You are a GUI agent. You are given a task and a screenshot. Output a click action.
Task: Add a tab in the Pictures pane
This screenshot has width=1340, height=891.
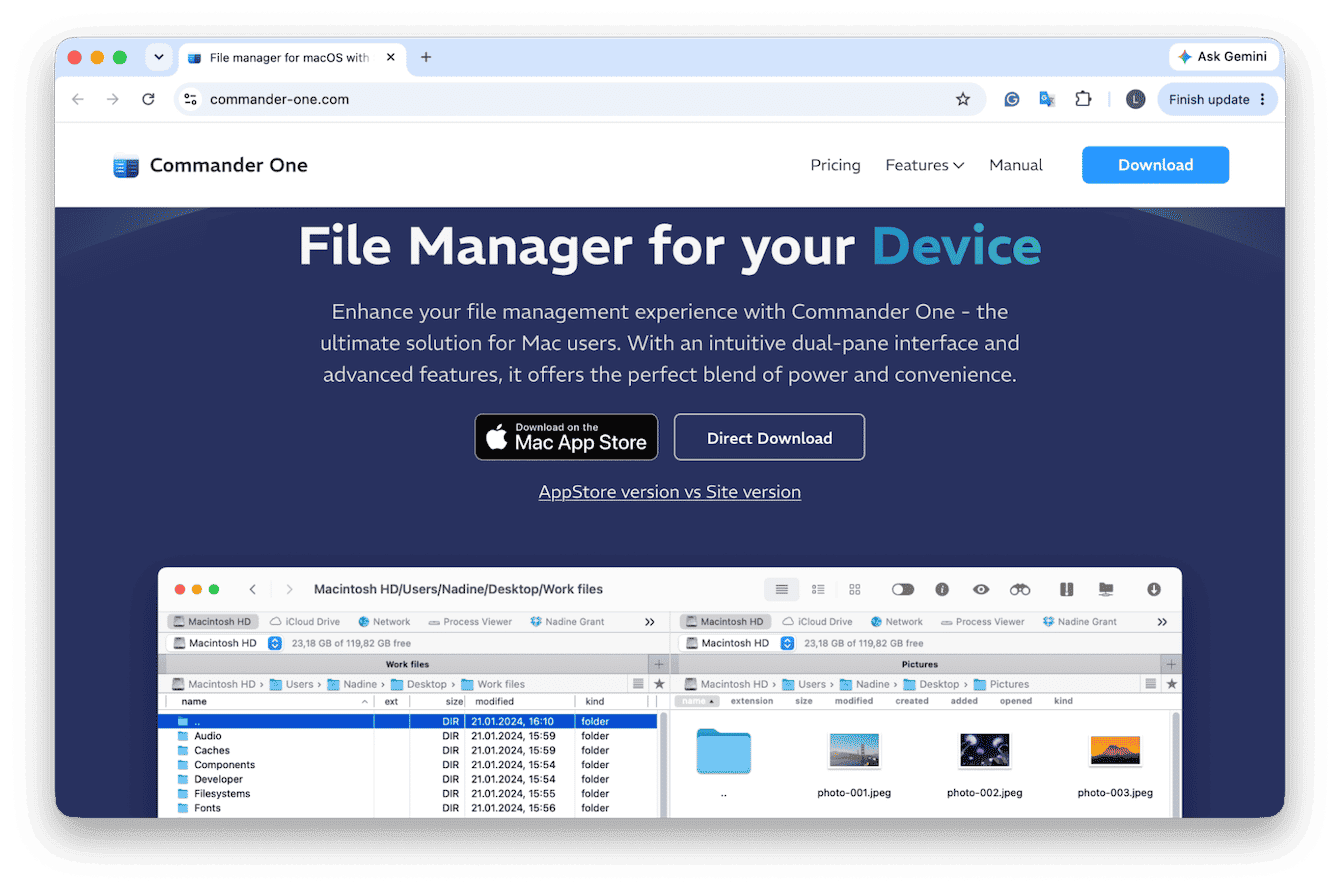1171,664
